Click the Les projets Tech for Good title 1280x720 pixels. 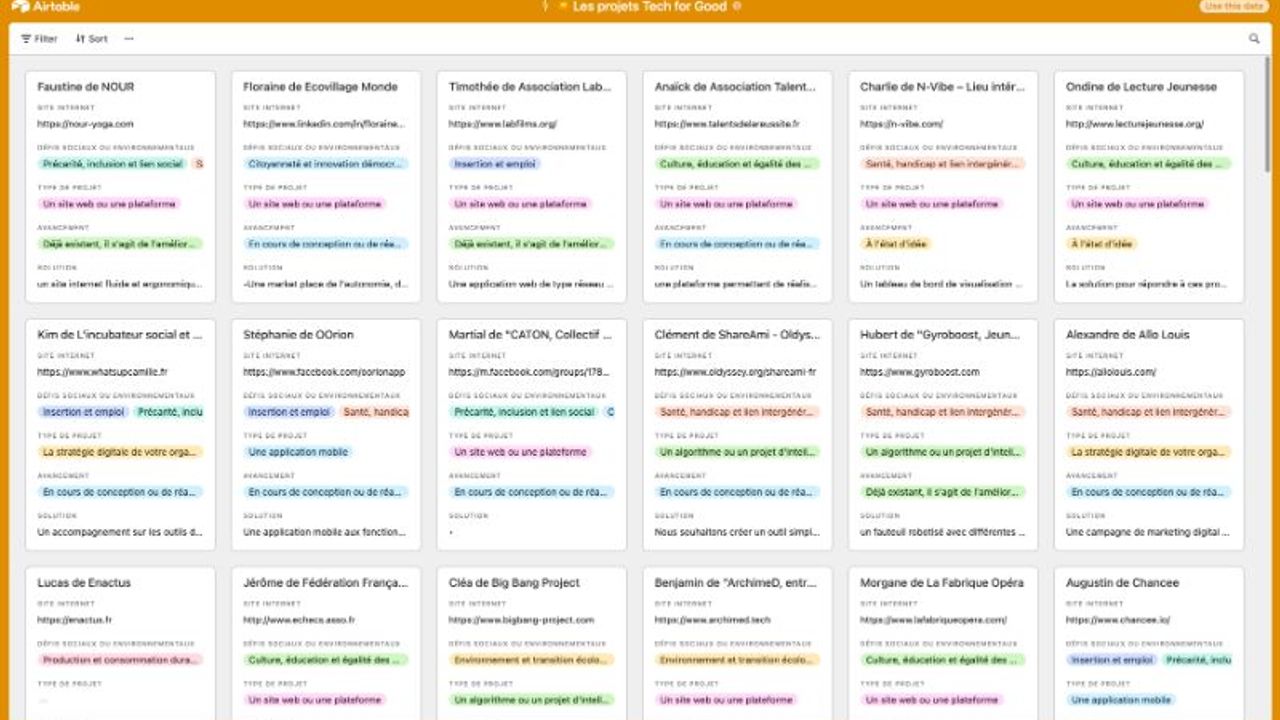(x=649, y=6)
